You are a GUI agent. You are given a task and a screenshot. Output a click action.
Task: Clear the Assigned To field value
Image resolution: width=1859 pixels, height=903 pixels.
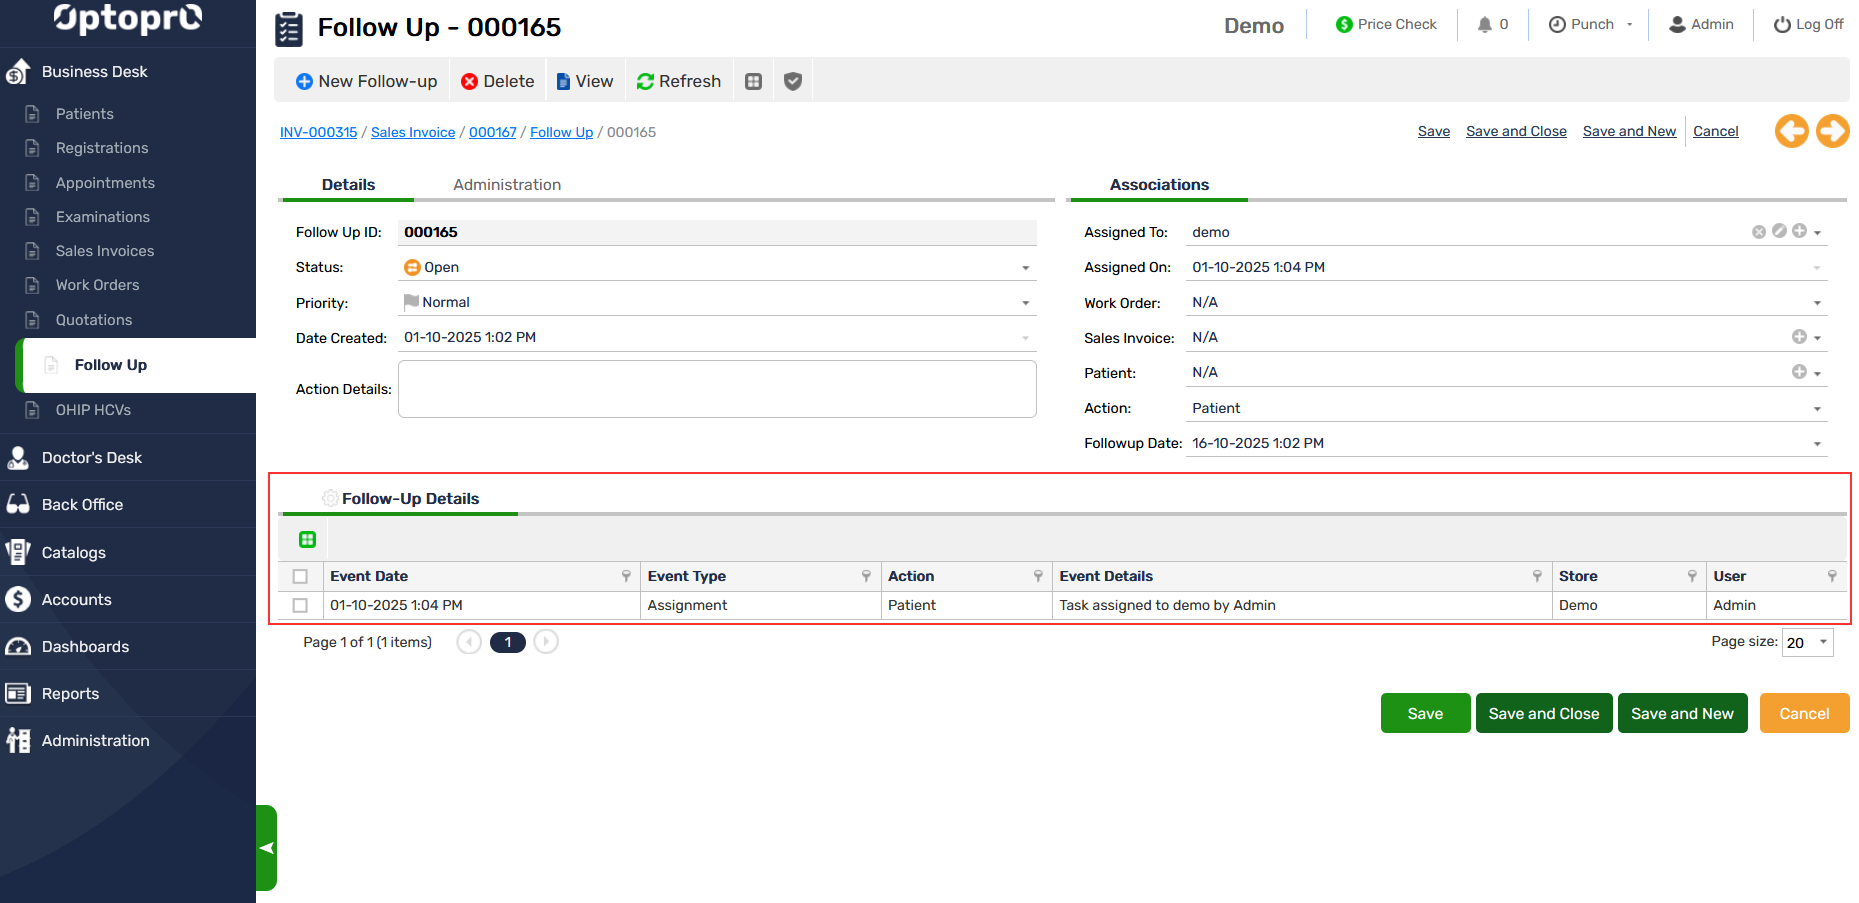click(x=1758, y=232)
